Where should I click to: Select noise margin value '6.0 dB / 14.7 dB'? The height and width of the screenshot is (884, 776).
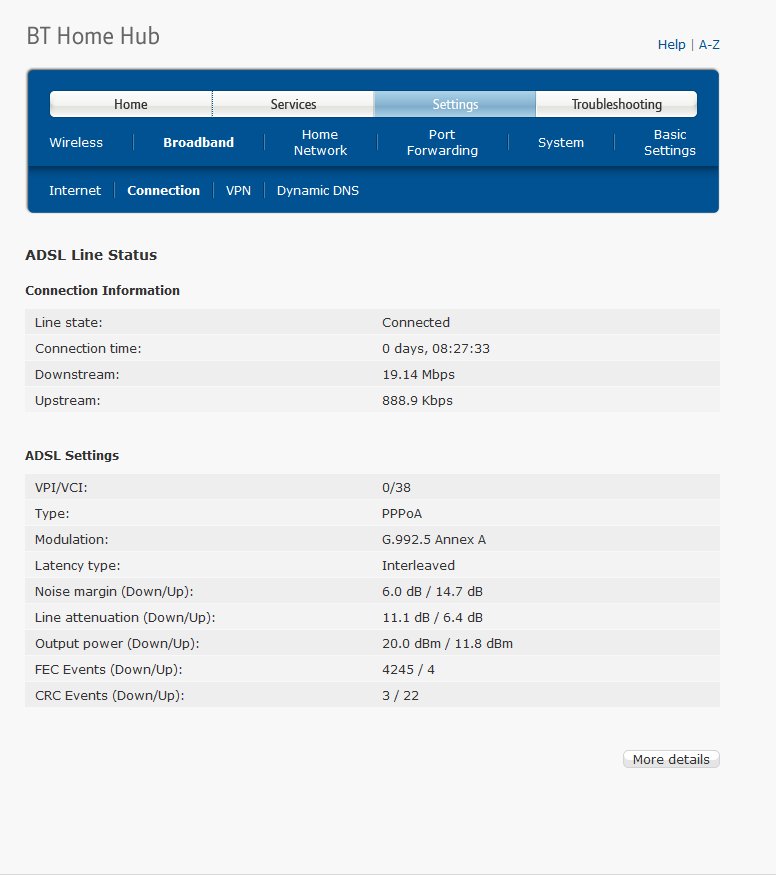[432, 591]
